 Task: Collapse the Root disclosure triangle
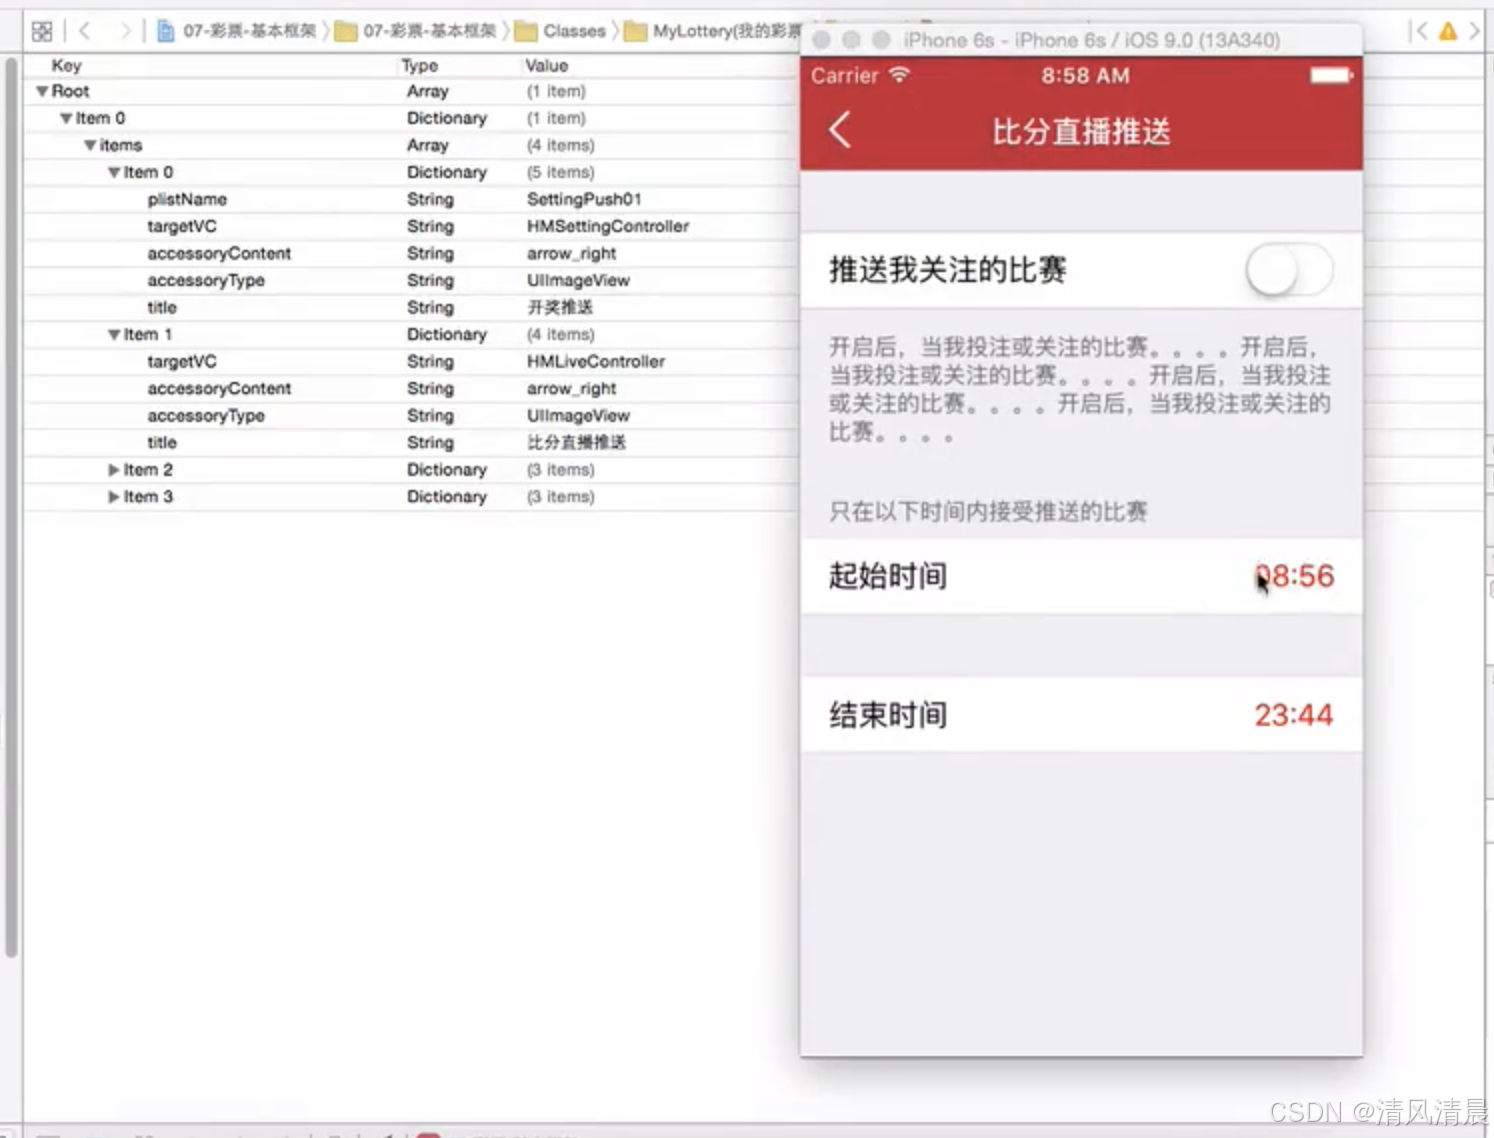click(42, 91)
